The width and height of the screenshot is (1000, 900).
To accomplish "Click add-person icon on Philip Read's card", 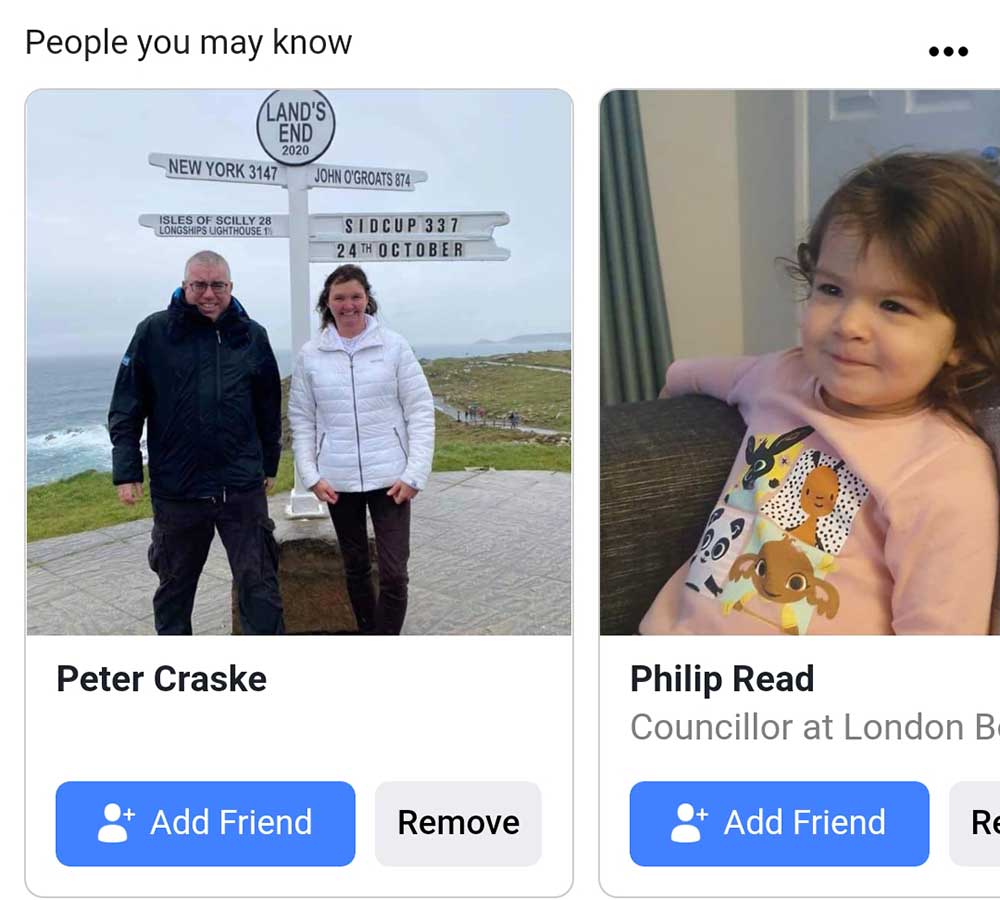I will click(689, 823).
